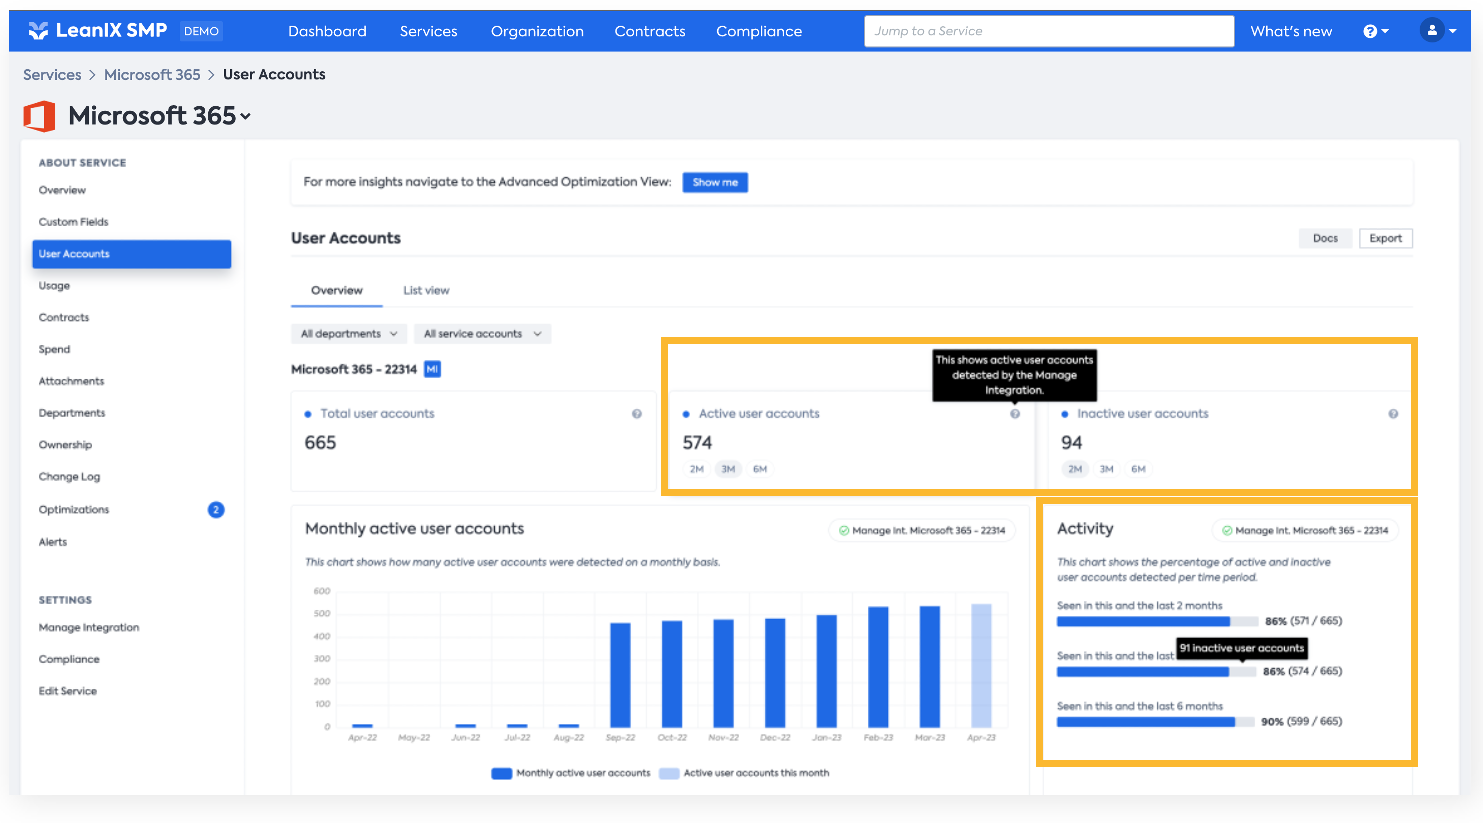Expand the Microsoft 365 title dropdown
This screenshot has width=1483, height=823.
(x=246, y=117)
